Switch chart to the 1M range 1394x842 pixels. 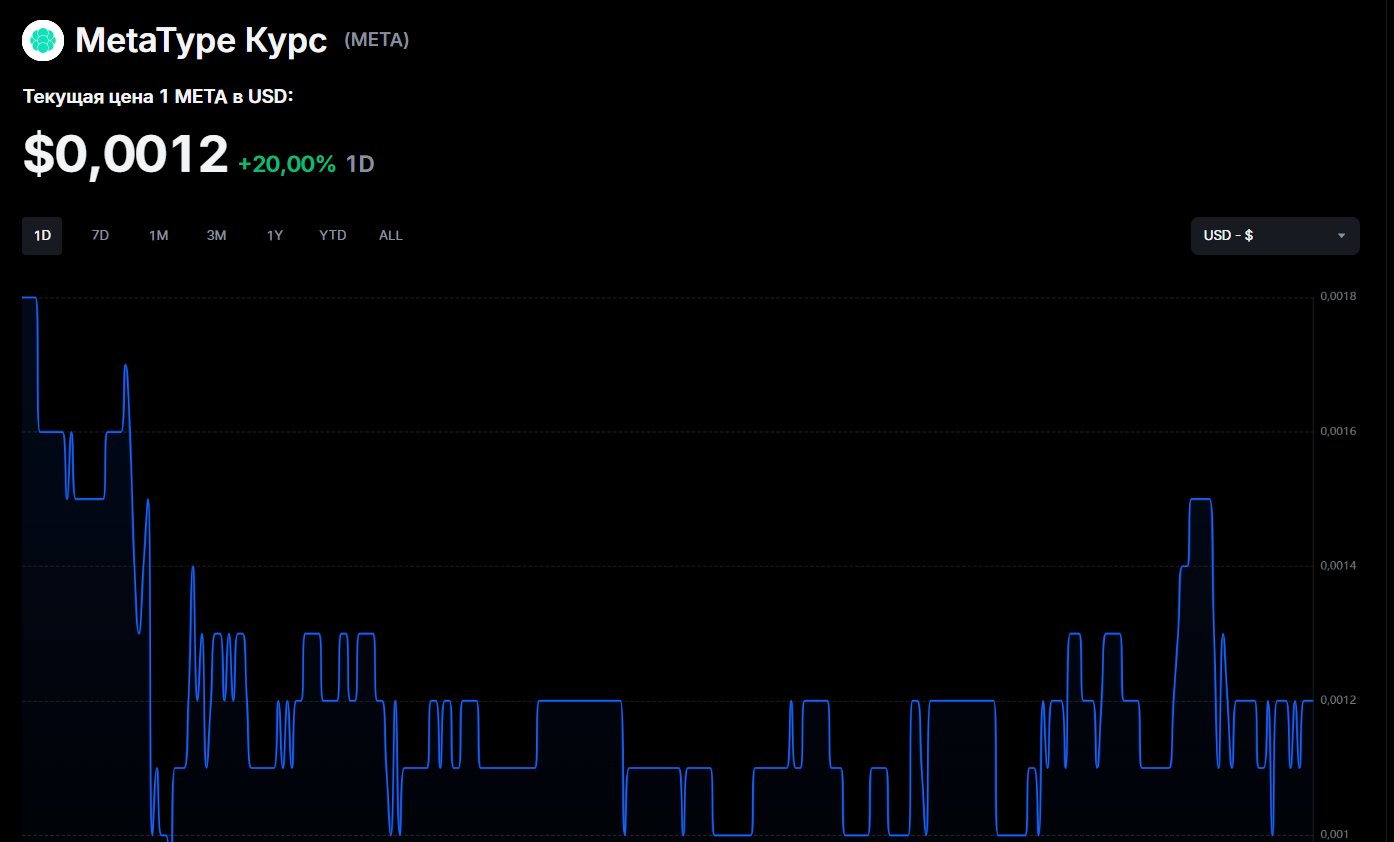[158, 236]
